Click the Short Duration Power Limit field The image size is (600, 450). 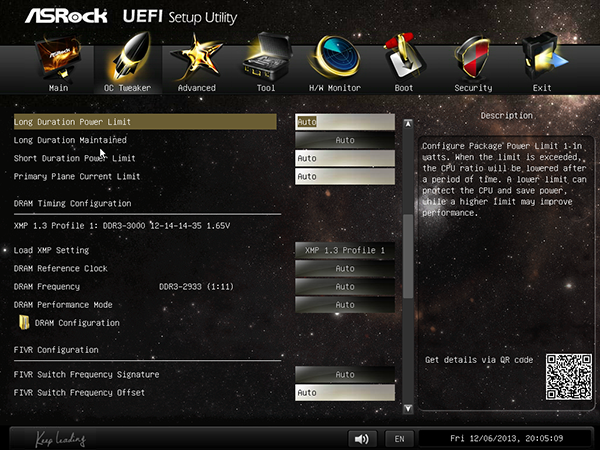pos(345,158)
